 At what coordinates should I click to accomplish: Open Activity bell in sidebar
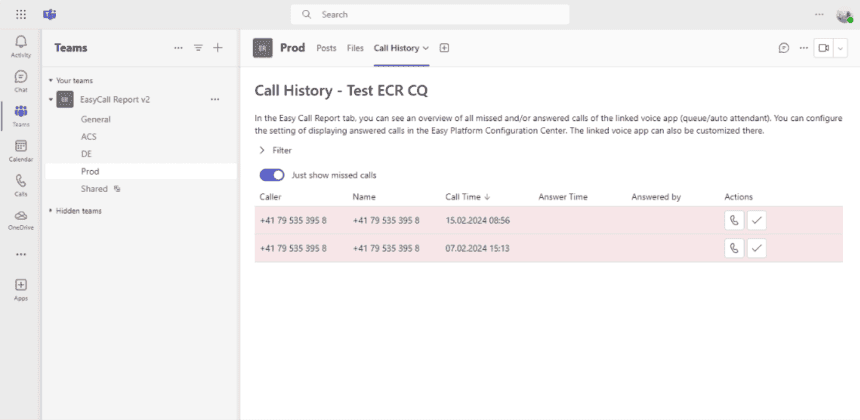click(21, 46)
